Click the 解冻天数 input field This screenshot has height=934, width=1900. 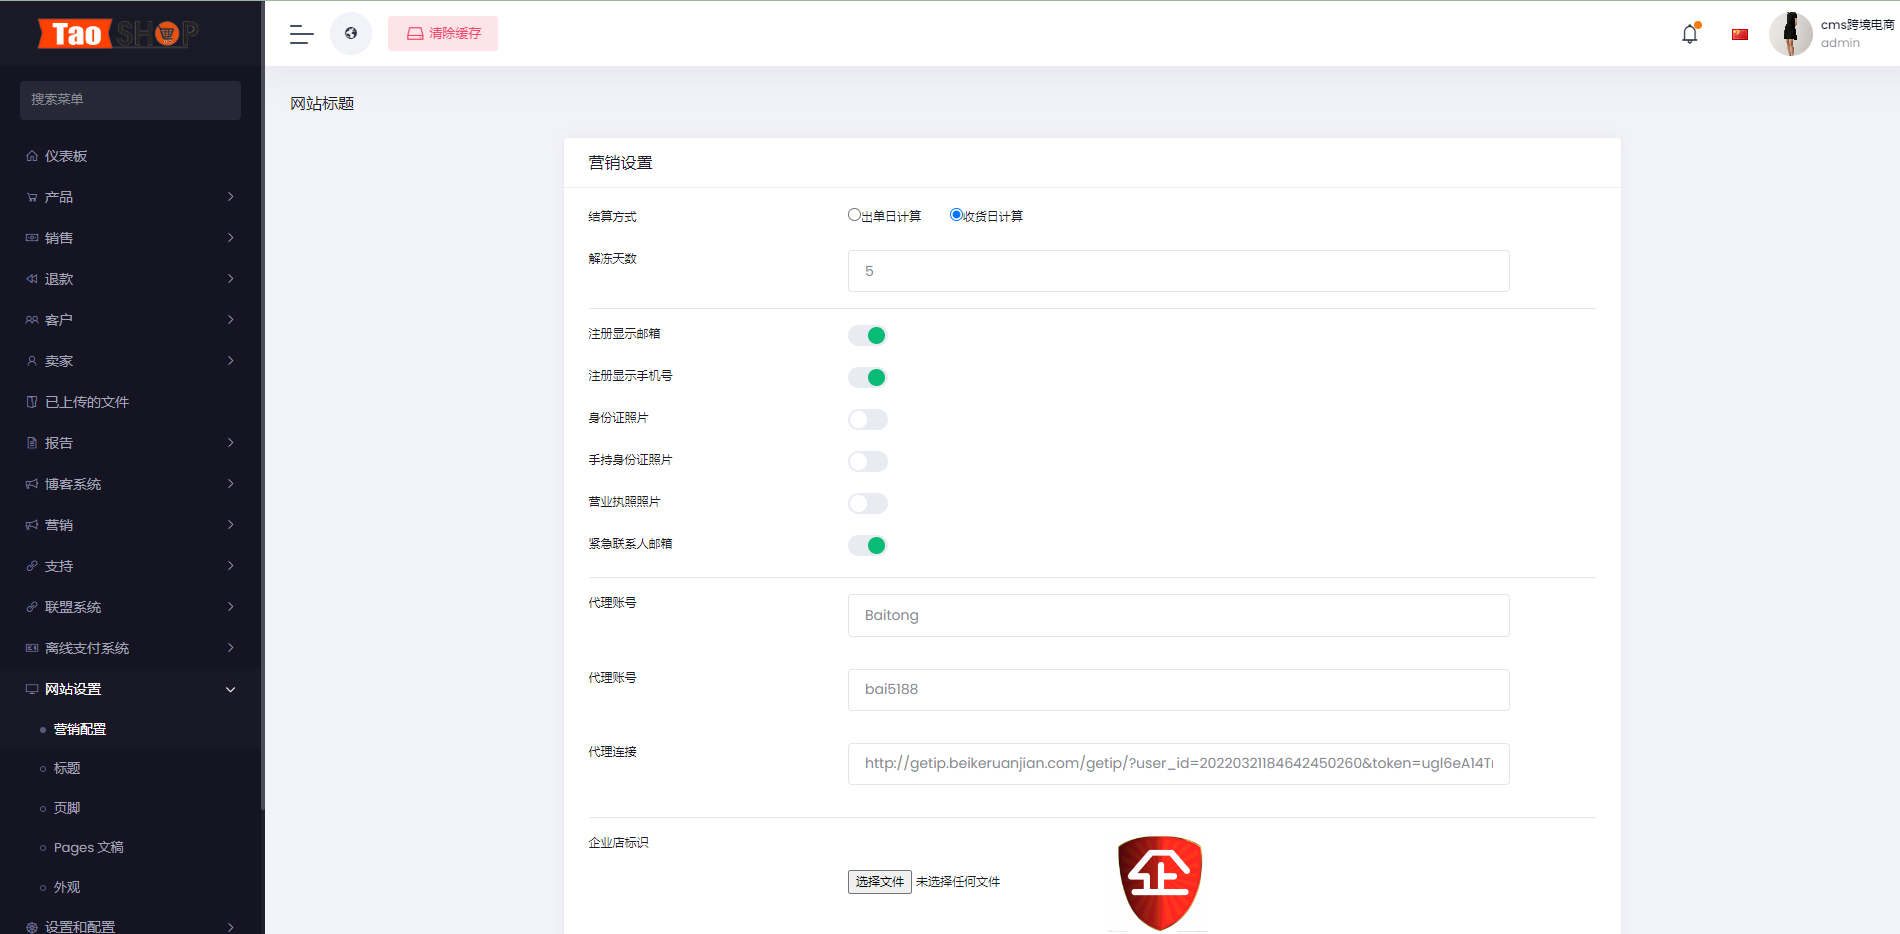pyautogui.click(x=1178, y=271)
